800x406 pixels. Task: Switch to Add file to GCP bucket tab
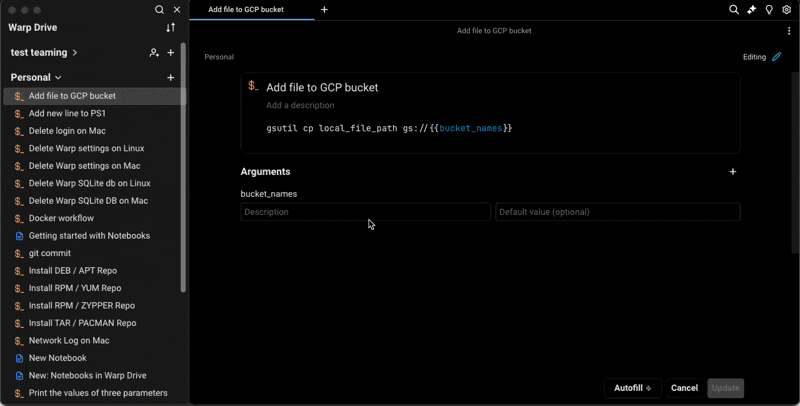245,9
